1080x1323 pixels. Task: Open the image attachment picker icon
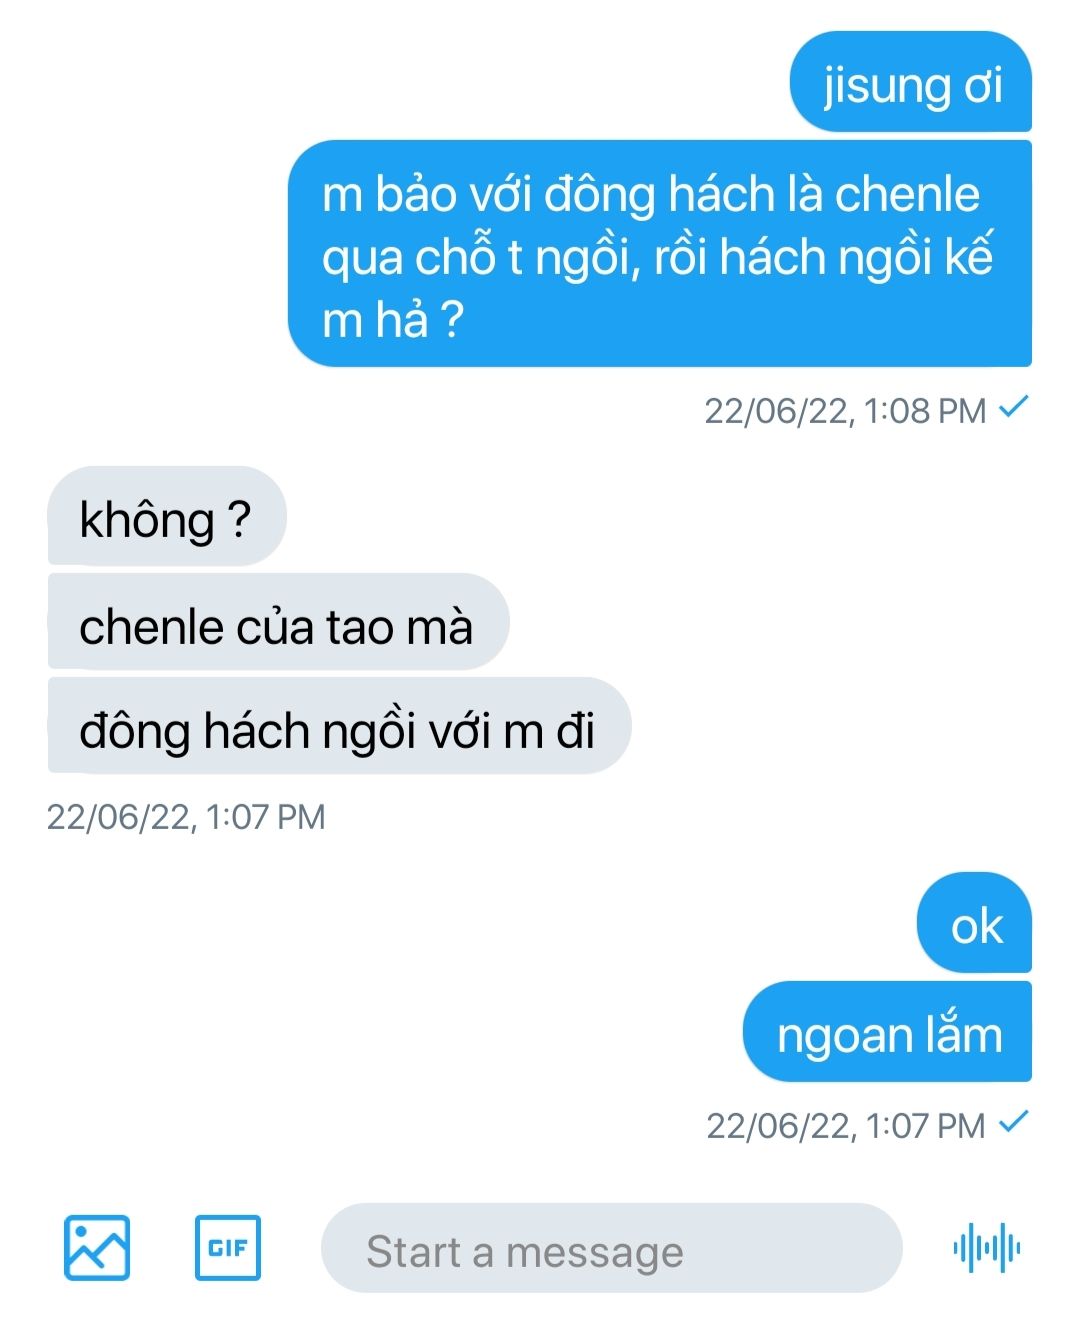[x=97, y=1247]
